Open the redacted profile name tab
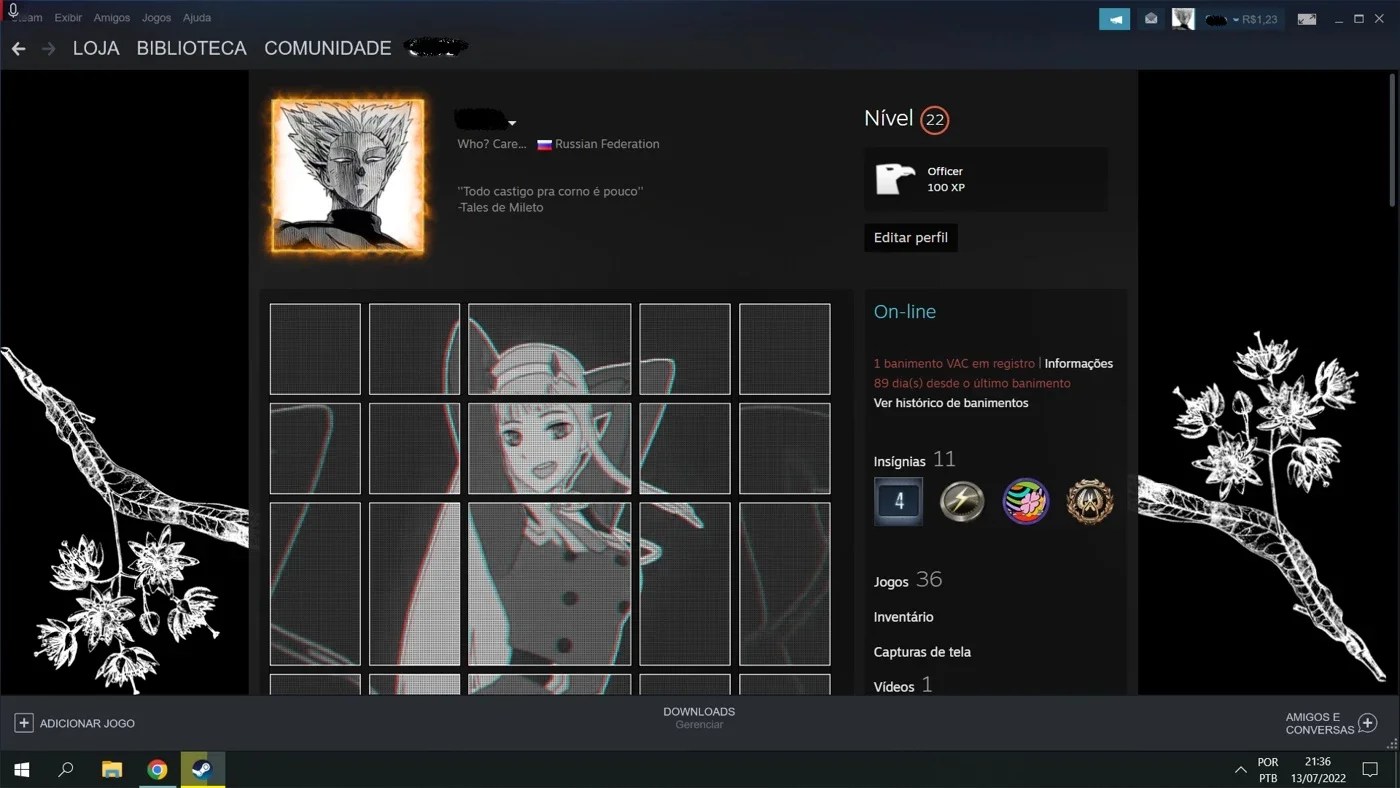1400x788 pixels. point(436,47)
